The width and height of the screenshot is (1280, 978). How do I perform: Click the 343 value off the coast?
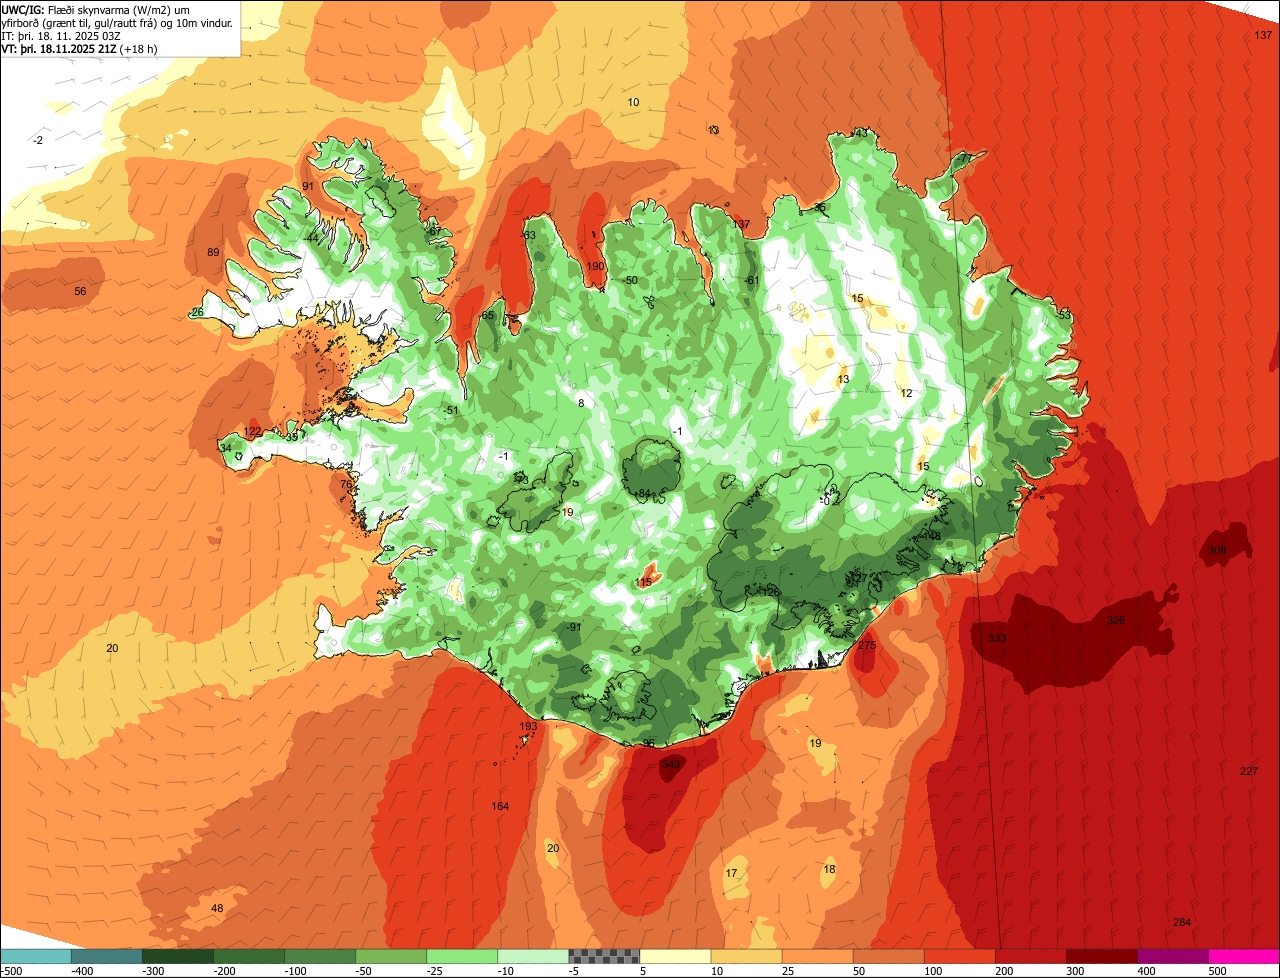coord(671,764)
